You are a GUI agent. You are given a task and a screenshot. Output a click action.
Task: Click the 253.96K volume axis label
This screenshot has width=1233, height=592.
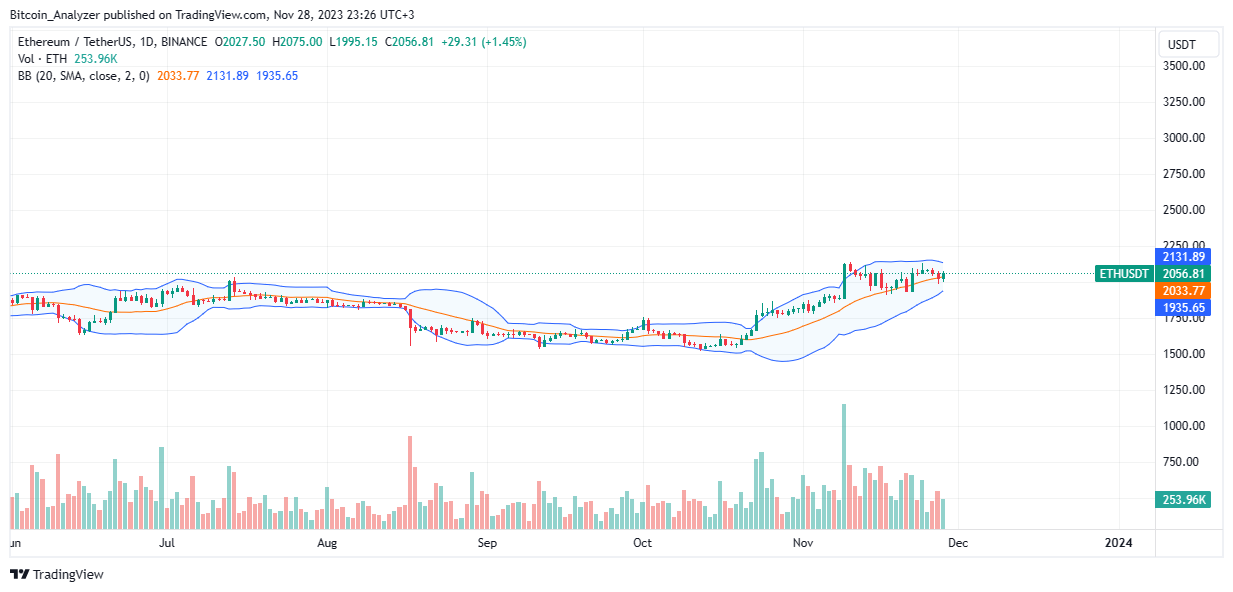pos(1183,500)
